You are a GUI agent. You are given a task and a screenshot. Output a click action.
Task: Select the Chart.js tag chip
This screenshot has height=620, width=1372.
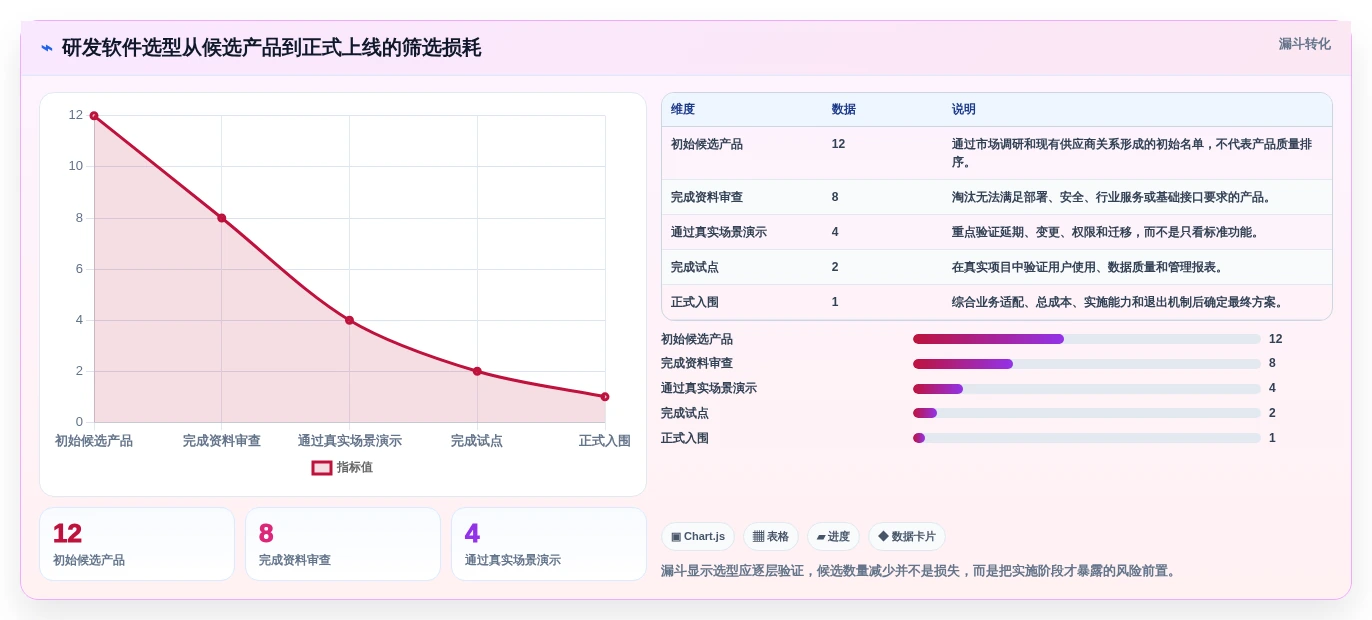pyautogui.click(x=698, y=537)
